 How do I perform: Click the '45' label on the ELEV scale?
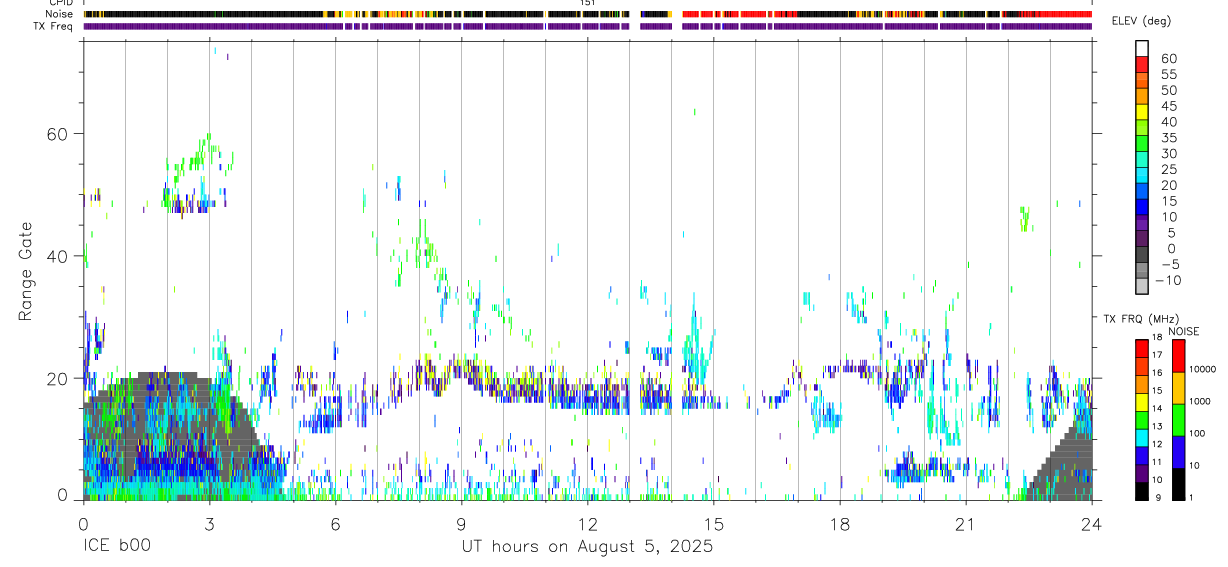tap(1168, 106)
